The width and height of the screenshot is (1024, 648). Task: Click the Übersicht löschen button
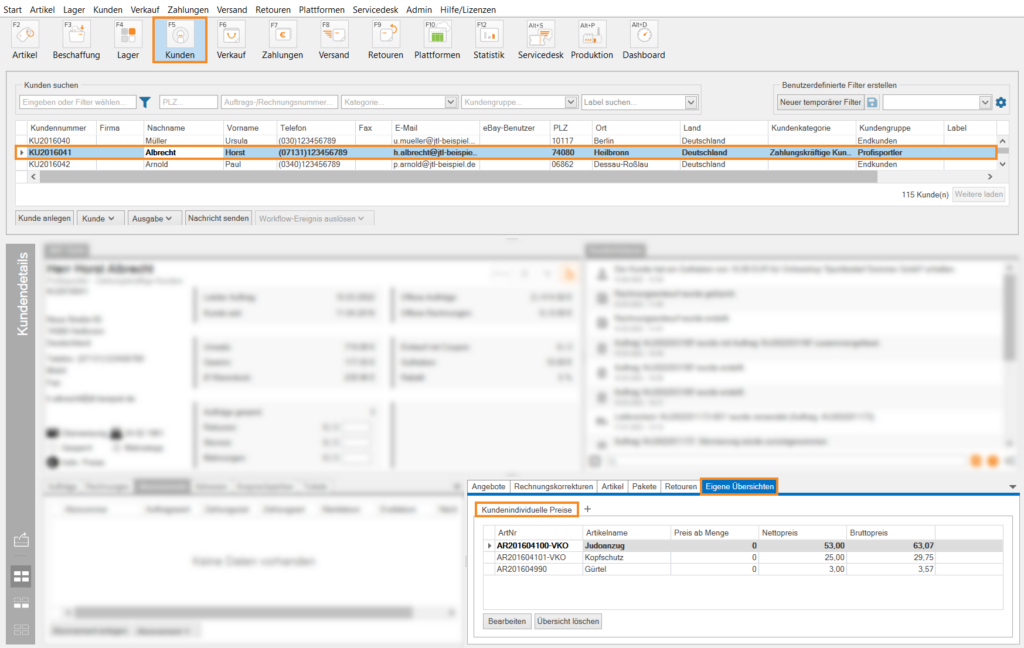click(x=567, y=621)
